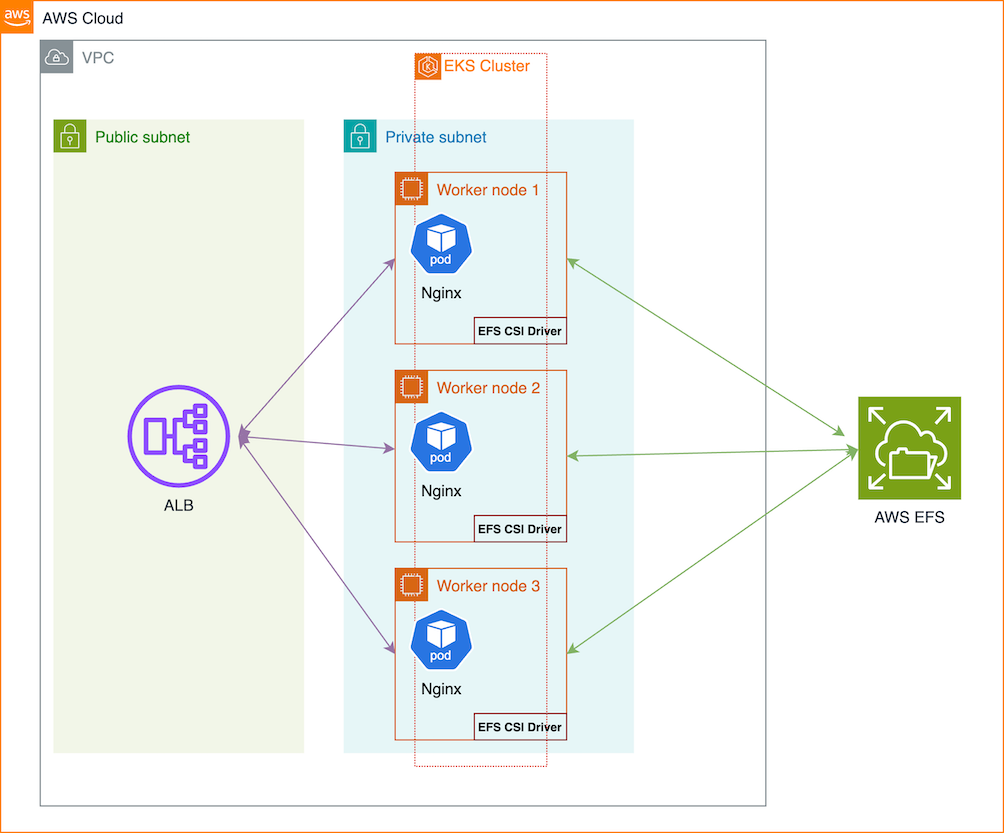Click the Private subnet label
This screenshot has width=1004, height=833.
coord(435,137)
